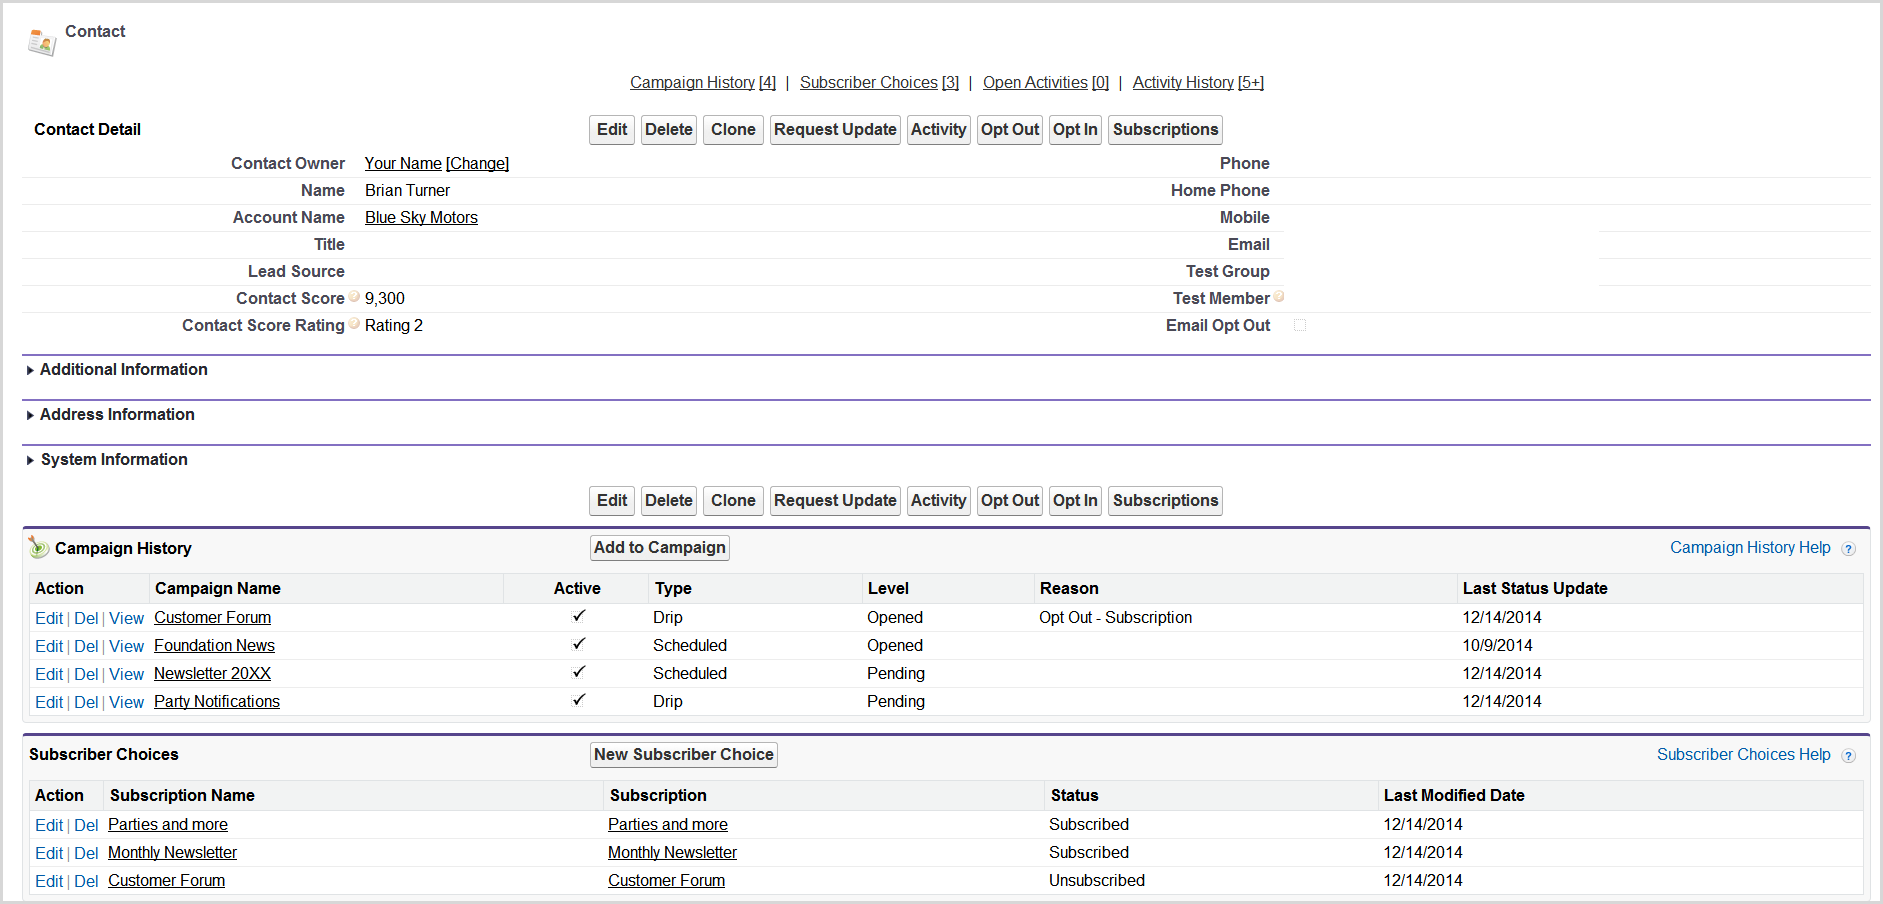The image size is (1883, 904).
Task: Click the Contact icon beside page title
Action: (42, 42)
